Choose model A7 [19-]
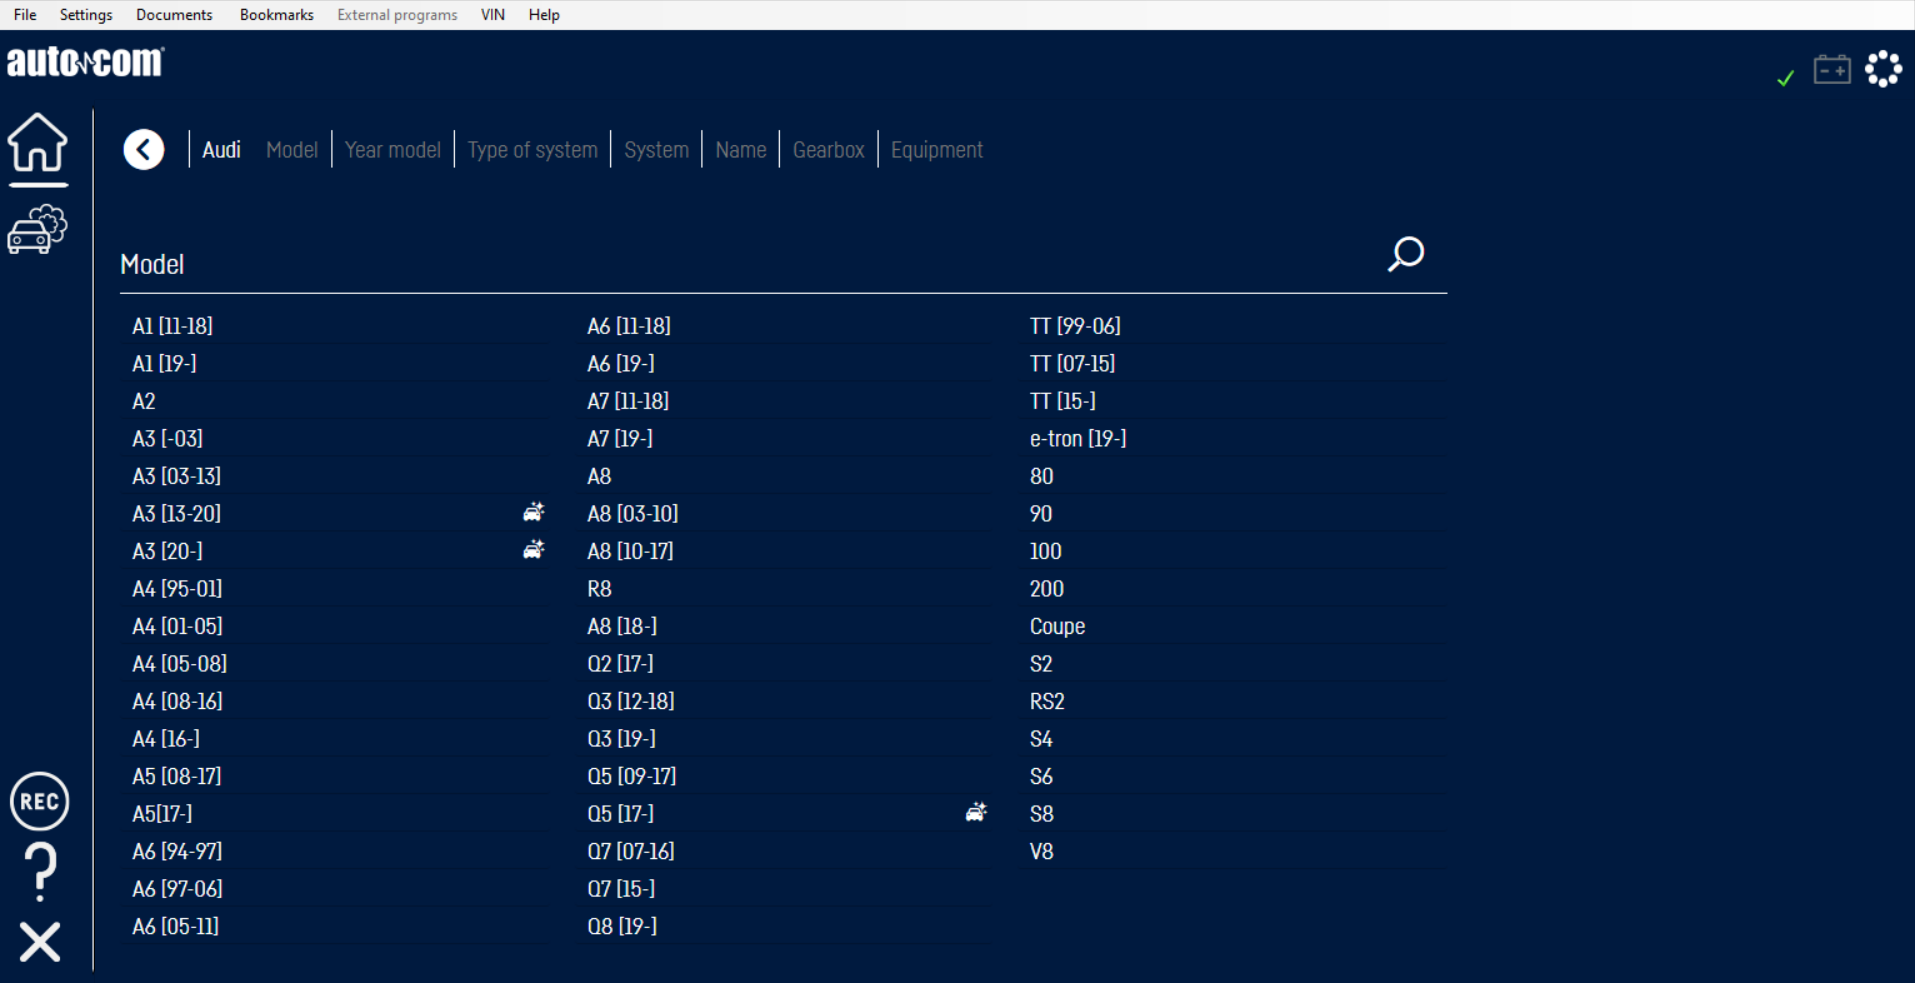Screen dimensions: 1915x983 coord(620,439)
